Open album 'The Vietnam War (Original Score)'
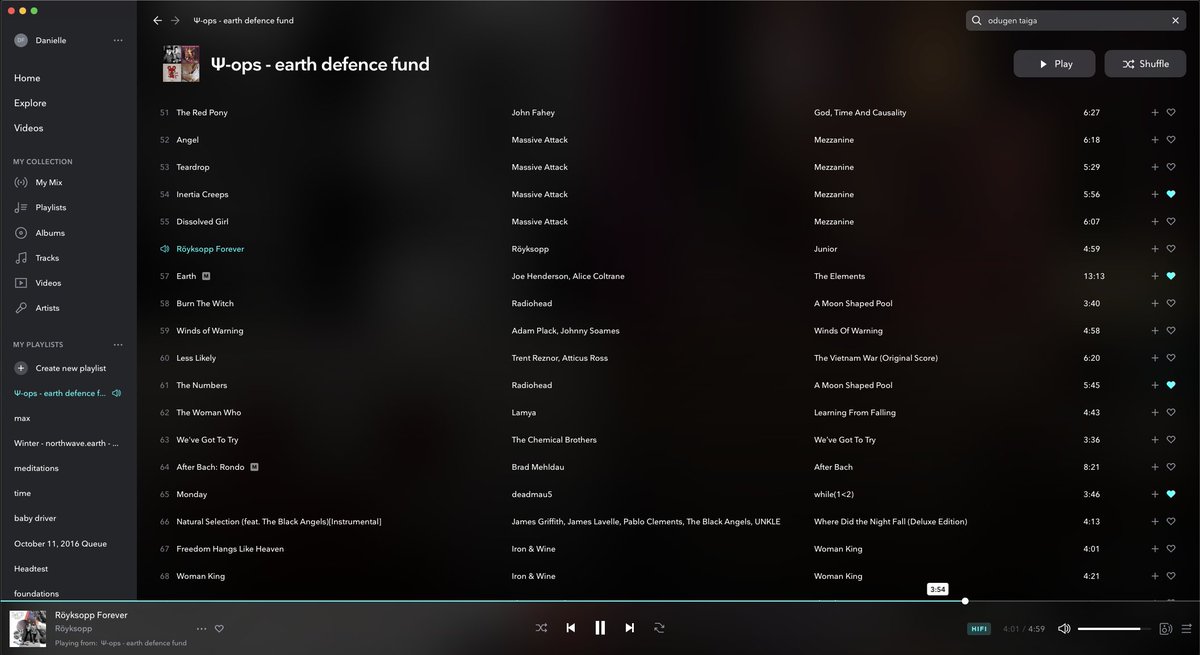Image resolution: width=1200 pixels, height=655 pixels. (876, 358)
